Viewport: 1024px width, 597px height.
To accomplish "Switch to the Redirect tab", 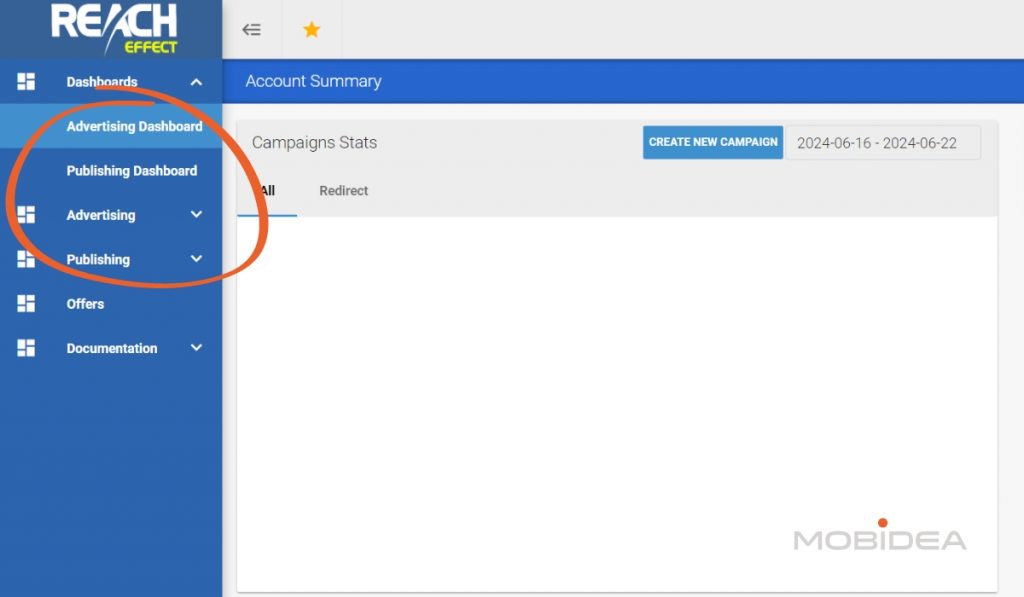I will click(x=344, y=191).
